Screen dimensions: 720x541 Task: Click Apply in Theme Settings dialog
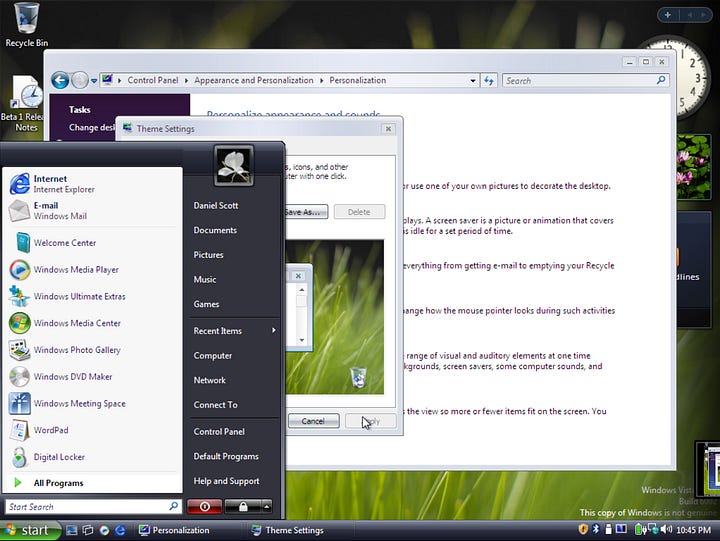tap(371, 421)
